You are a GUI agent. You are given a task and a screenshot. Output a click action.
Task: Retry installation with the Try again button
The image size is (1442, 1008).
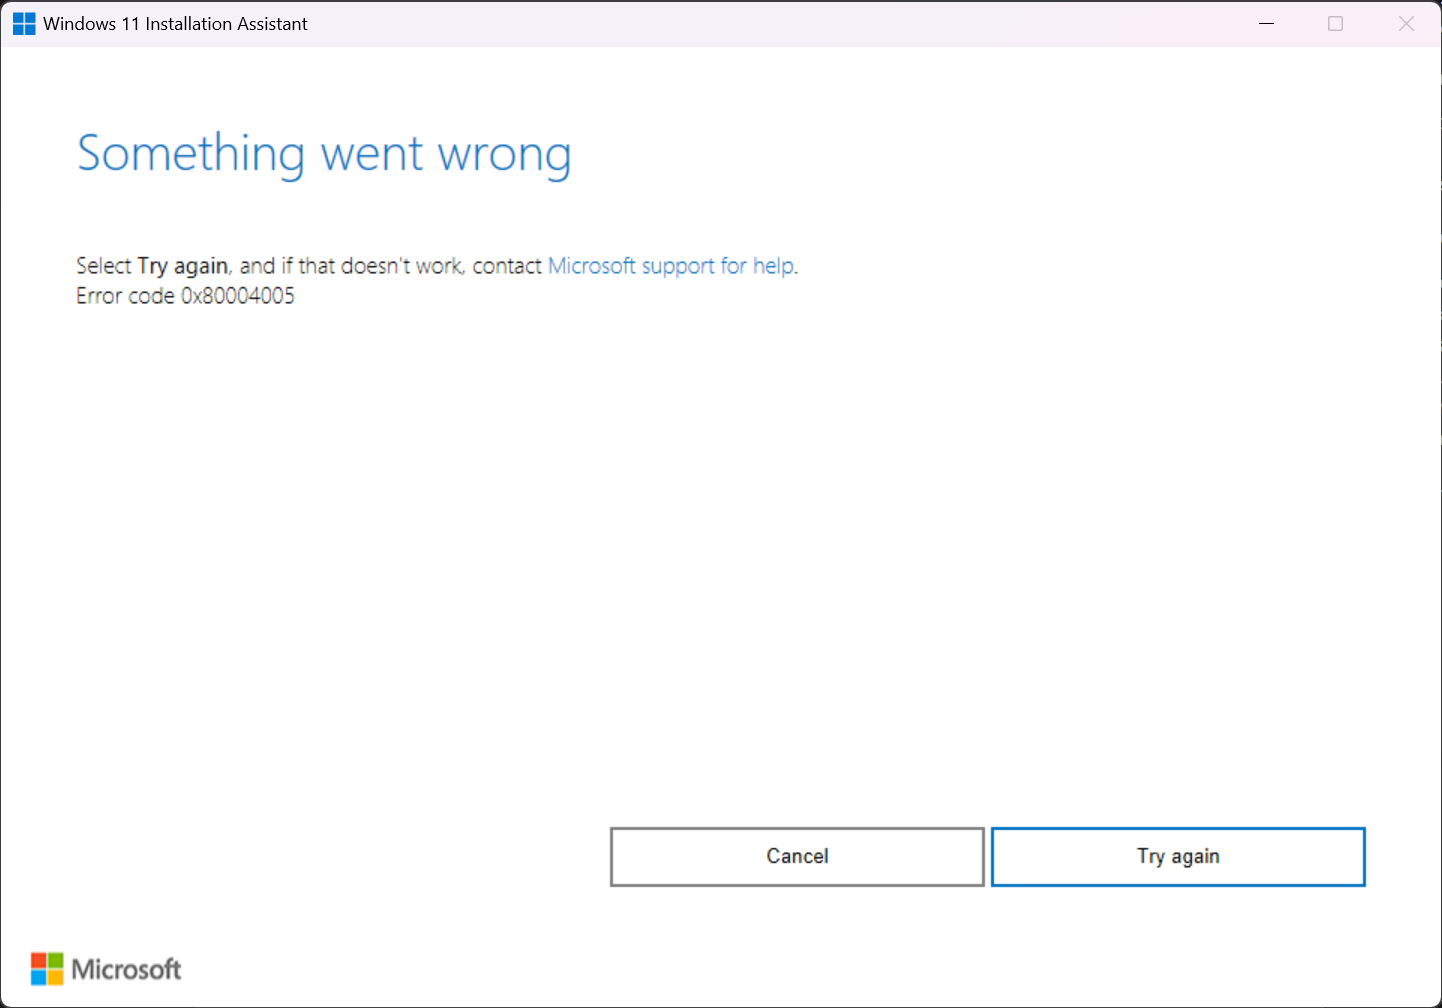[1178, 856]
